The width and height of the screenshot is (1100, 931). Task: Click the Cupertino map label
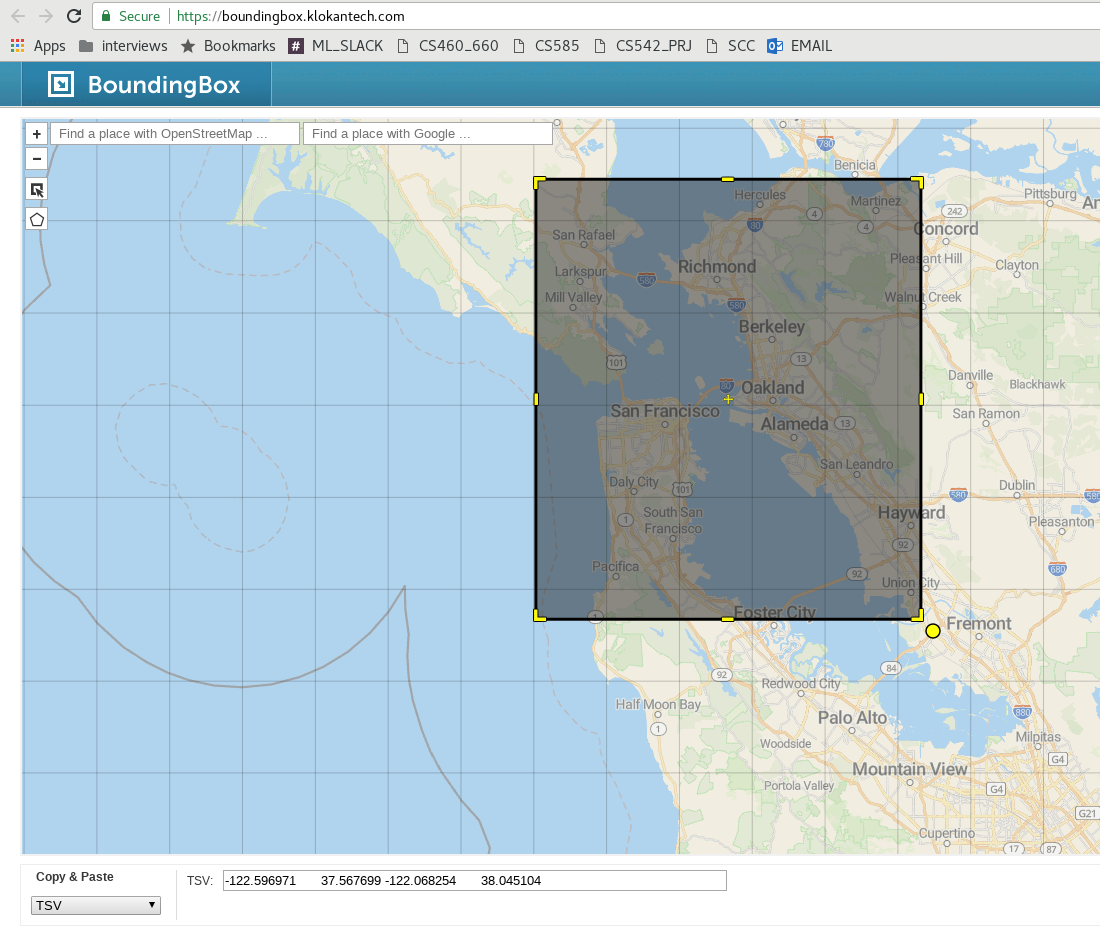point(946,833)
